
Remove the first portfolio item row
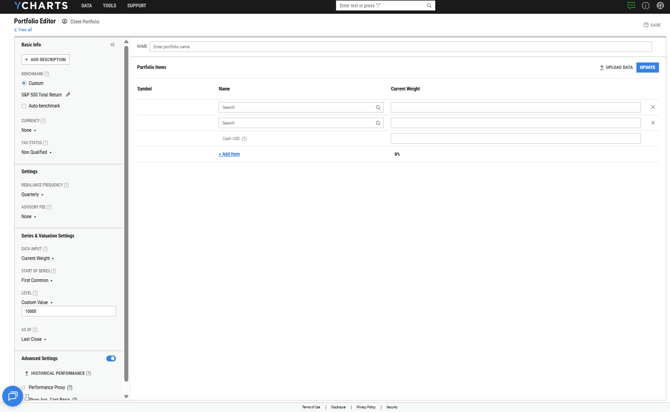653,107
